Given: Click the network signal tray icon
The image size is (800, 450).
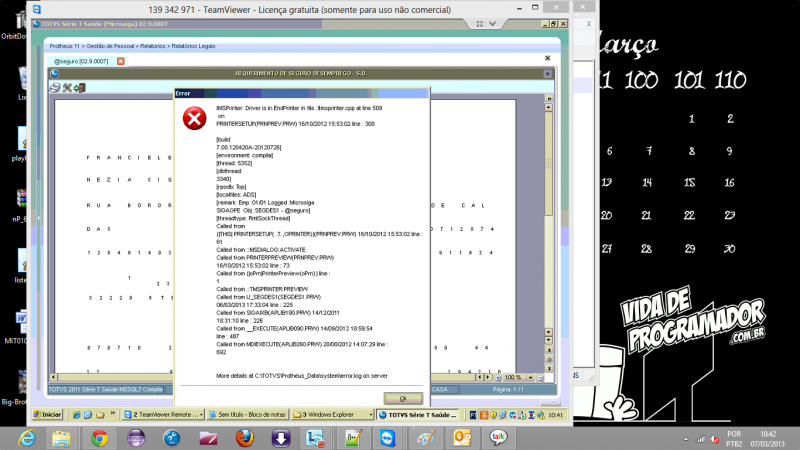Looking at the screenshot, I should point(701,439).
